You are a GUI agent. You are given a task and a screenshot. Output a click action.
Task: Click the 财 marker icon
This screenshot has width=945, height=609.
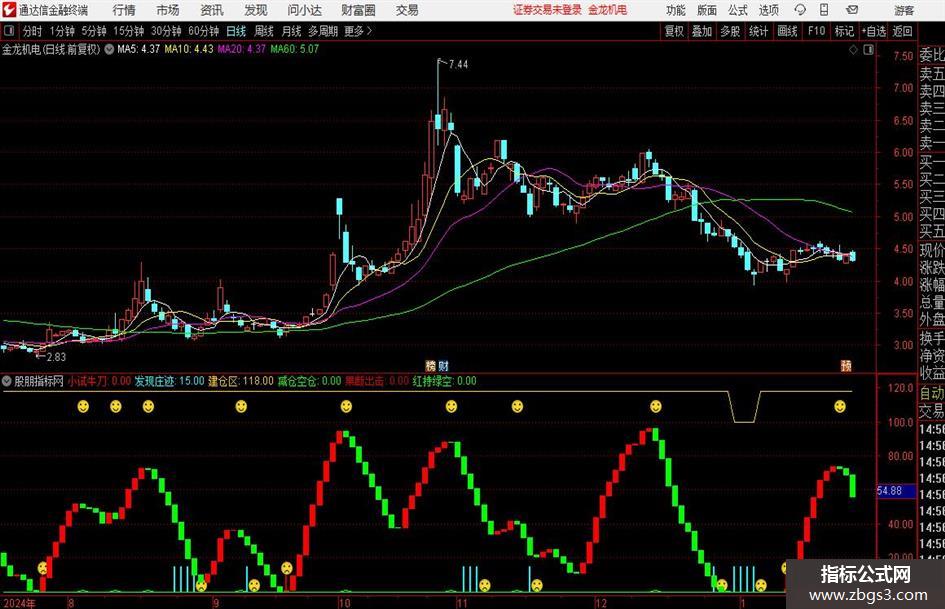(x=444, y=366)
